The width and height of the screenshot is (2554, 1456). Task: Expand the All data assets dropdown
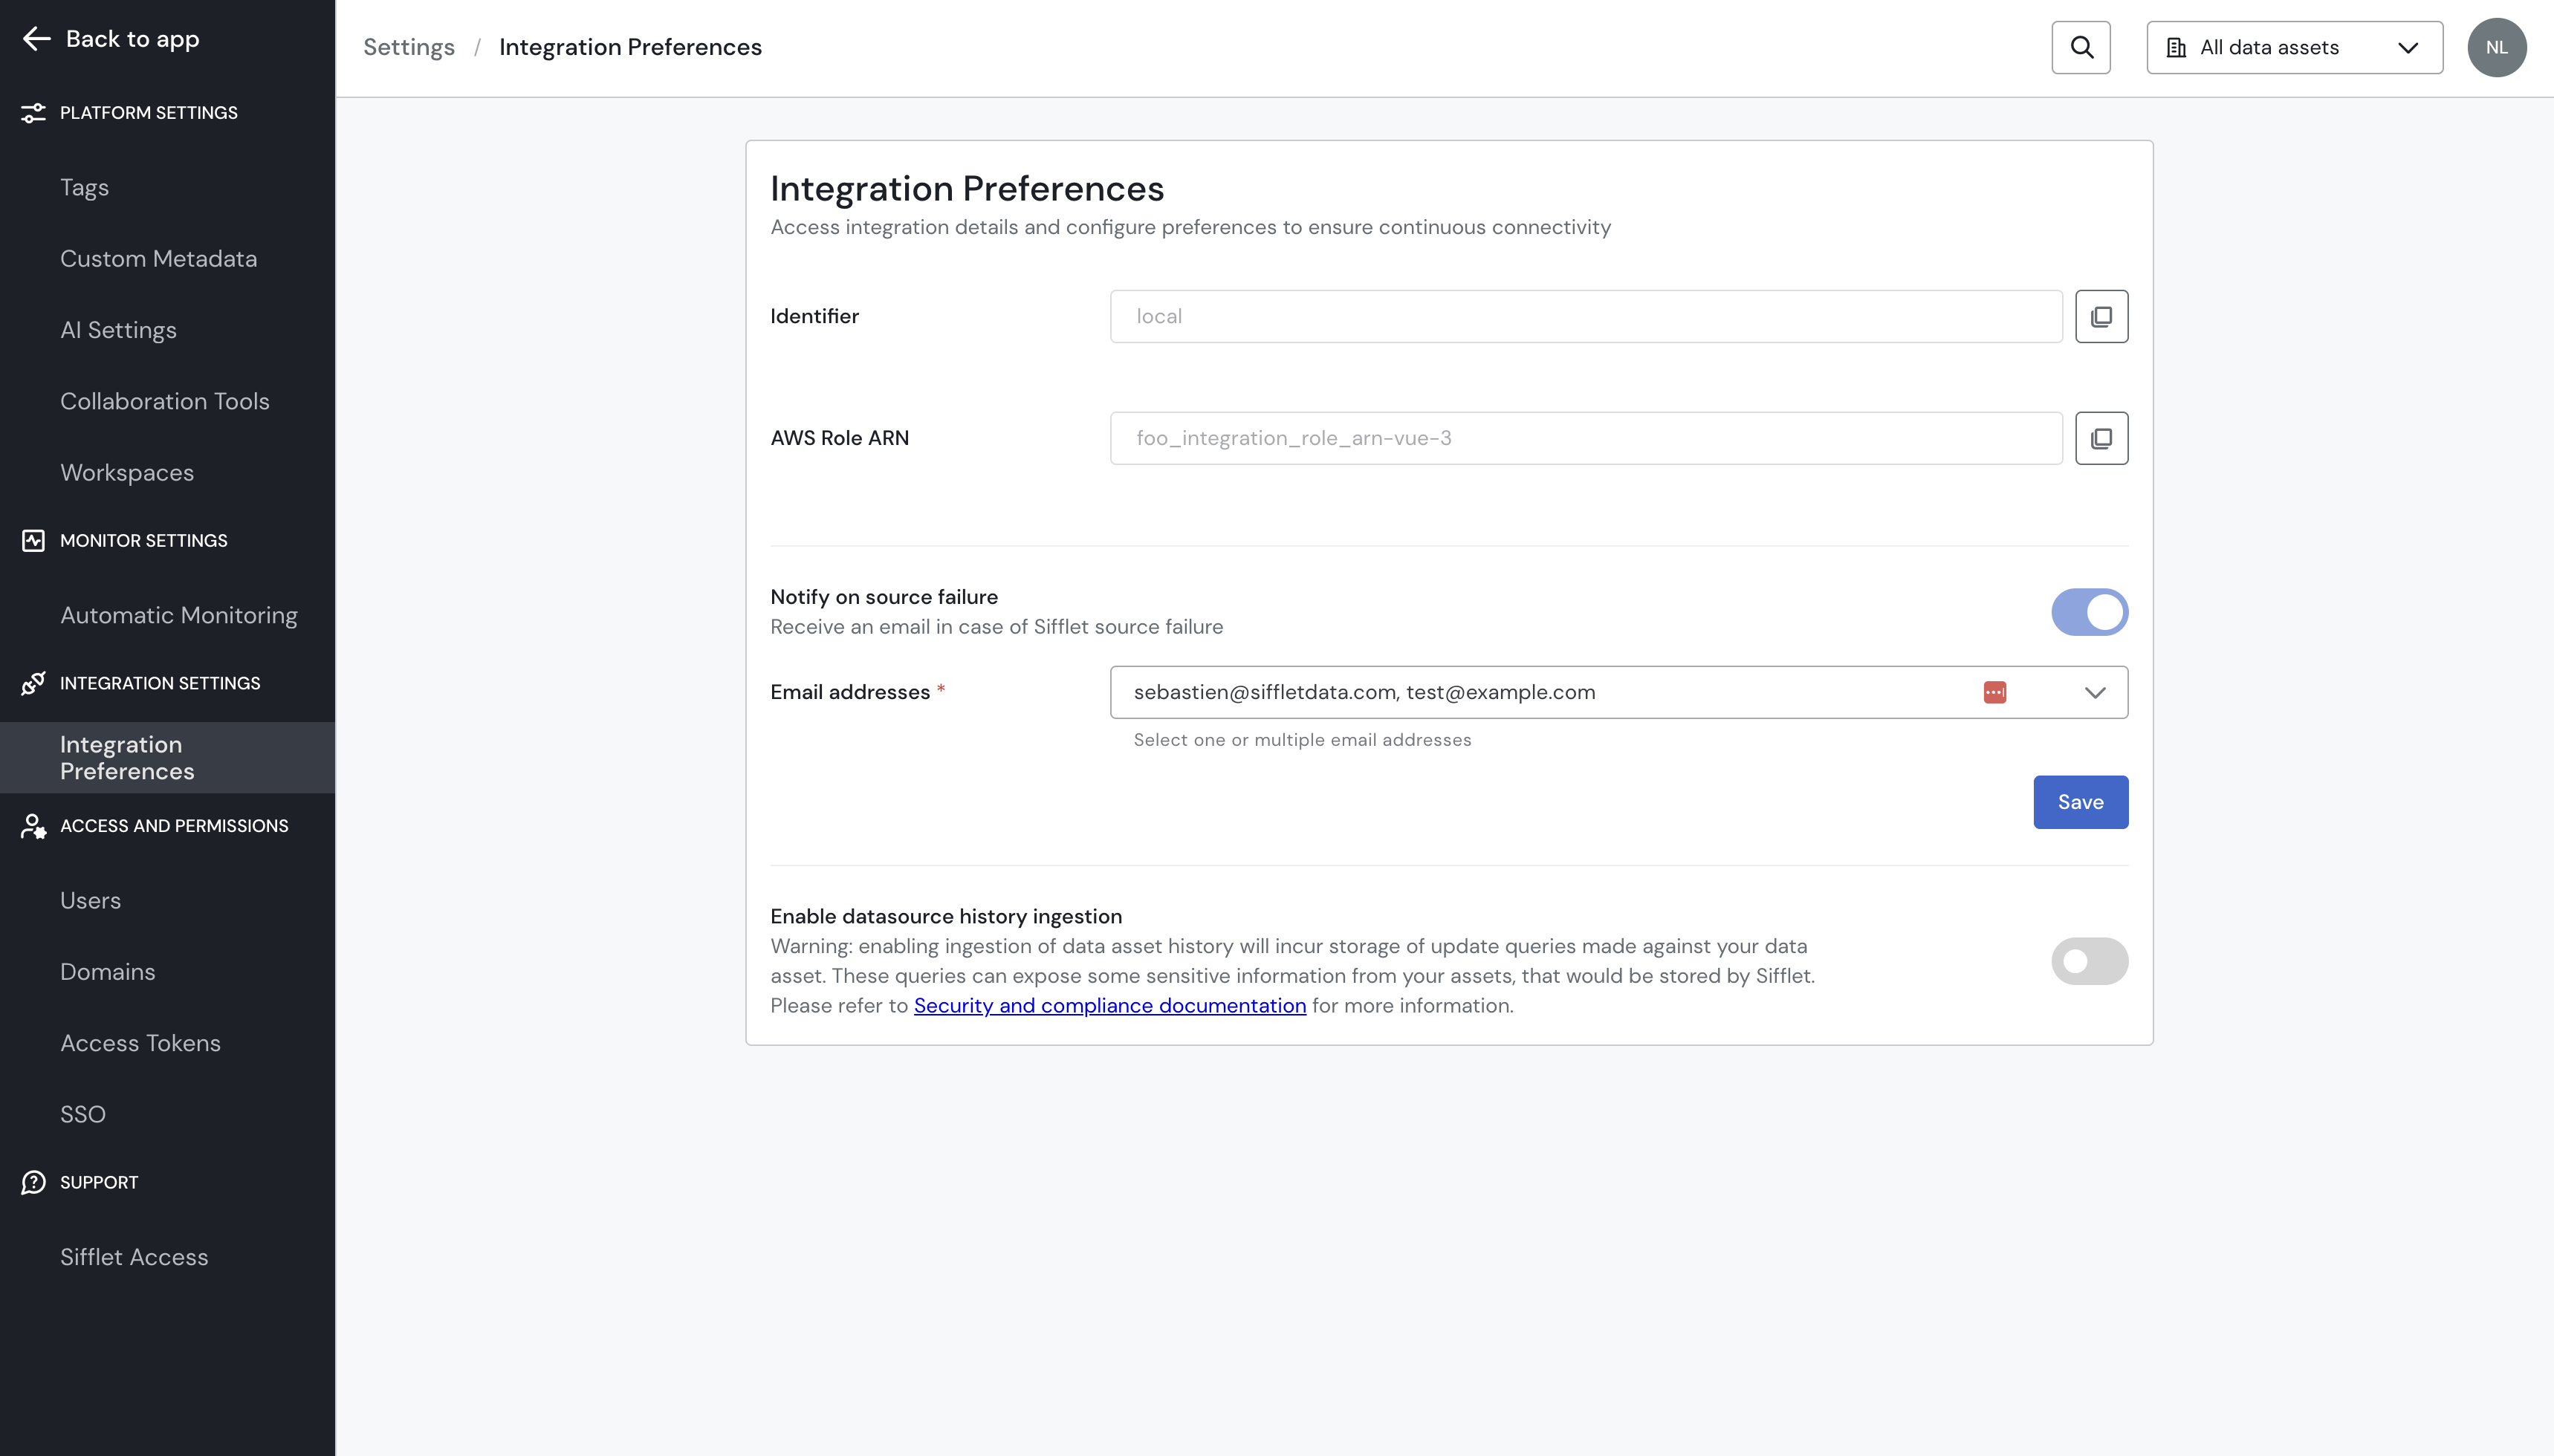pyautogui.click(x=2294, y=47)
